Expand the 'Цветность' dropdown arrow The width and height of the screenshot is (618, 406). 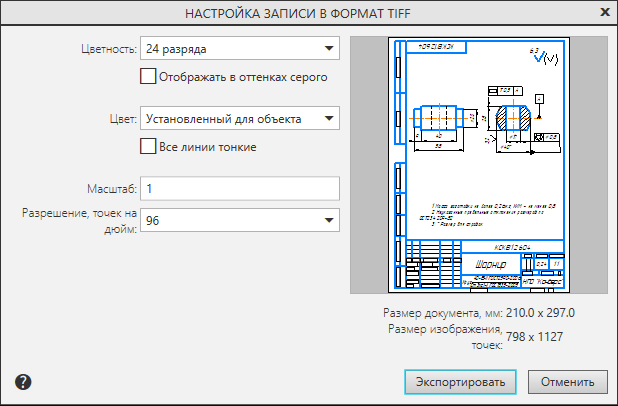328,48
